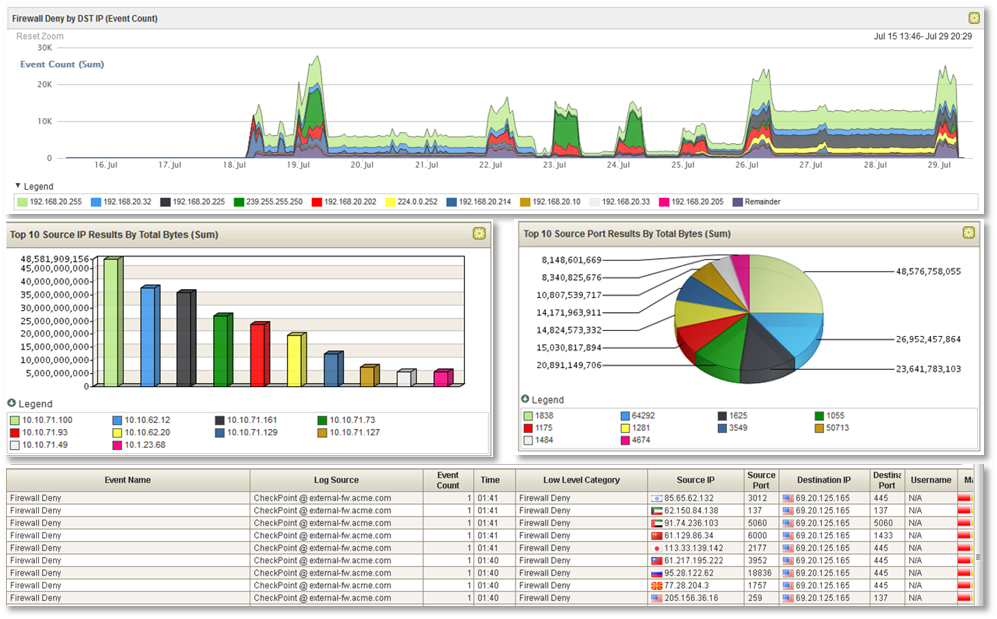Sort table by Source IP column
997x619 pixels.
click(696, 480)
